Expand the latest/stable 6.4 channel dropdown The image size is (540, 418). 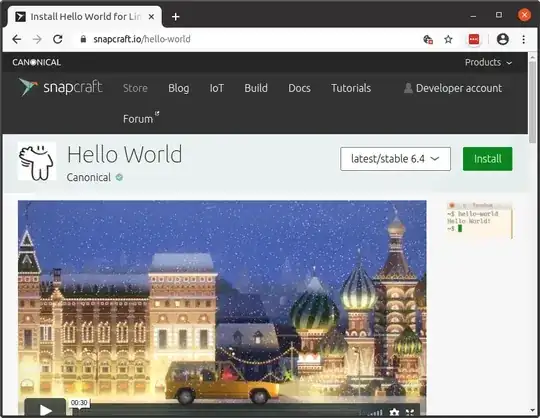click(395, 159)
